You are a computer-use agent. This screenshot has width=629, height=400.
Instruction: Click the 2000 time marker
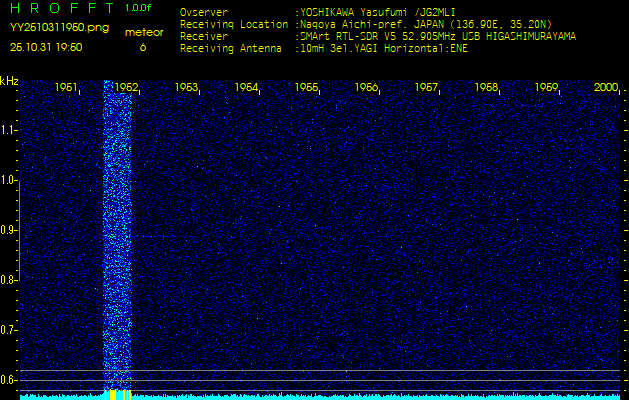pyautogui.click(x=605, y=88)
